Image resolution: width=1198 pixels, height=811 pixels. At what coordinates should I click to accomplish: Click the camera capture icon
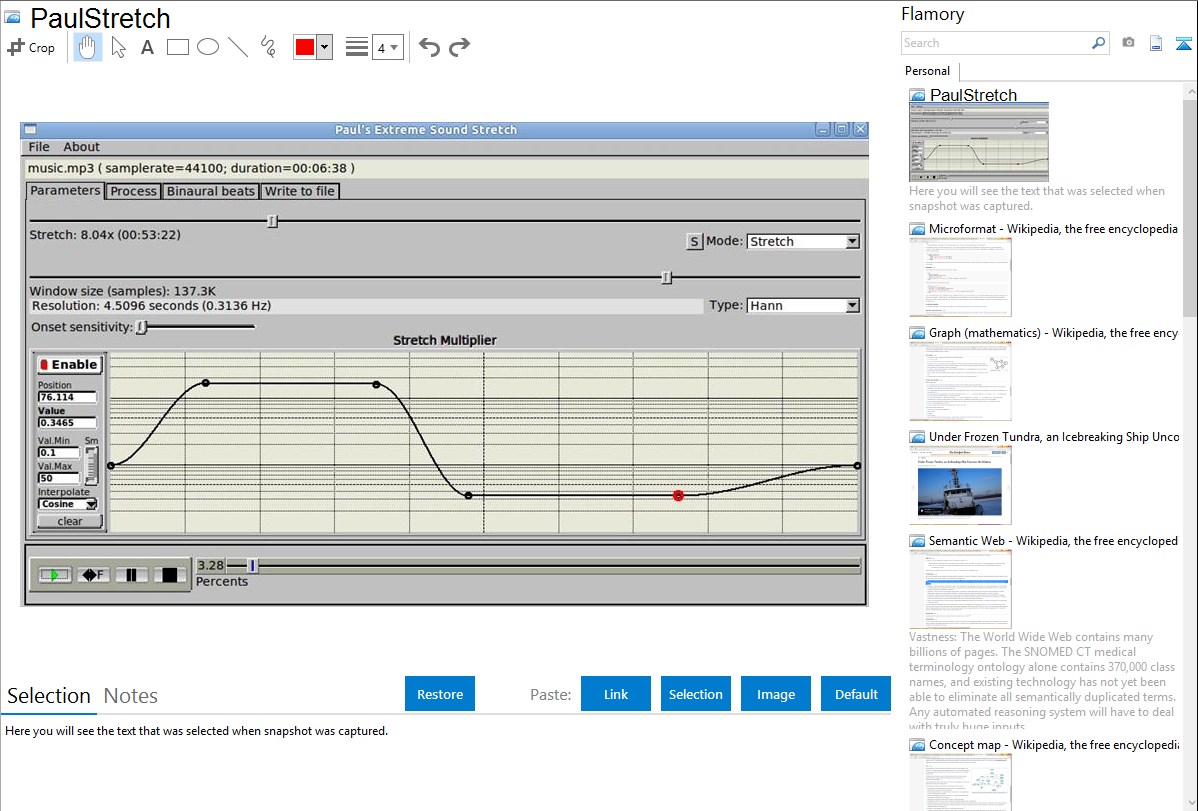(1128, 43)
